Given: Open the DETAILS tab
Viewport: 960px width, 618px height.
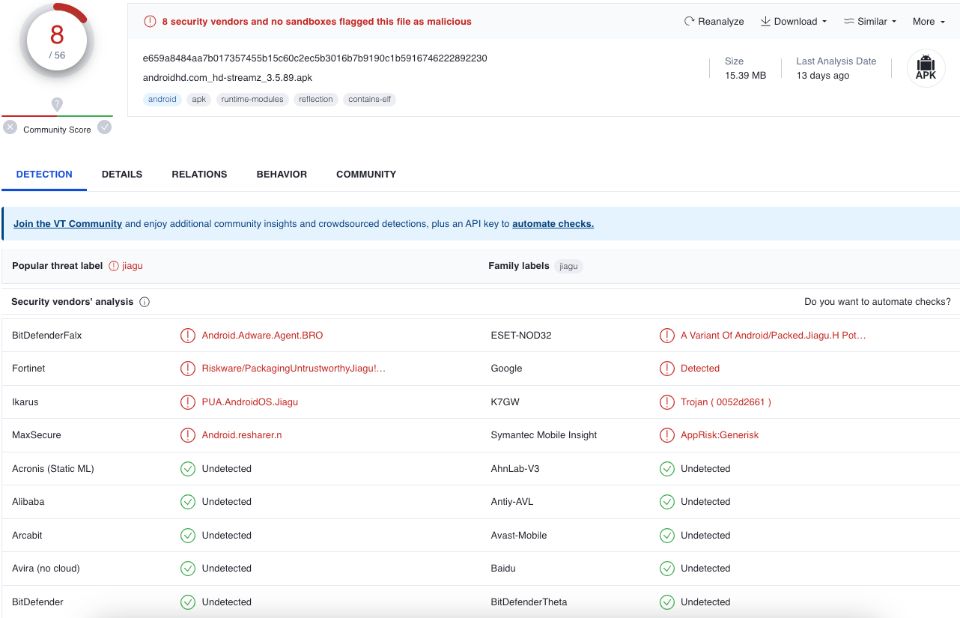Looking at the screenshot, I should click(x=122, y=175).
